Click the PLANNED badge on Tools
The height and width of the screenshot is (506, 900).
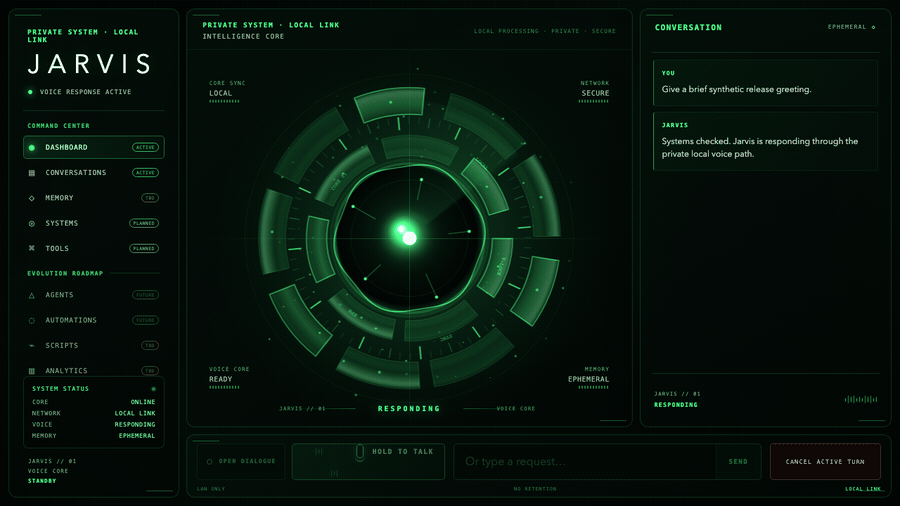click(x=144, y=248)
